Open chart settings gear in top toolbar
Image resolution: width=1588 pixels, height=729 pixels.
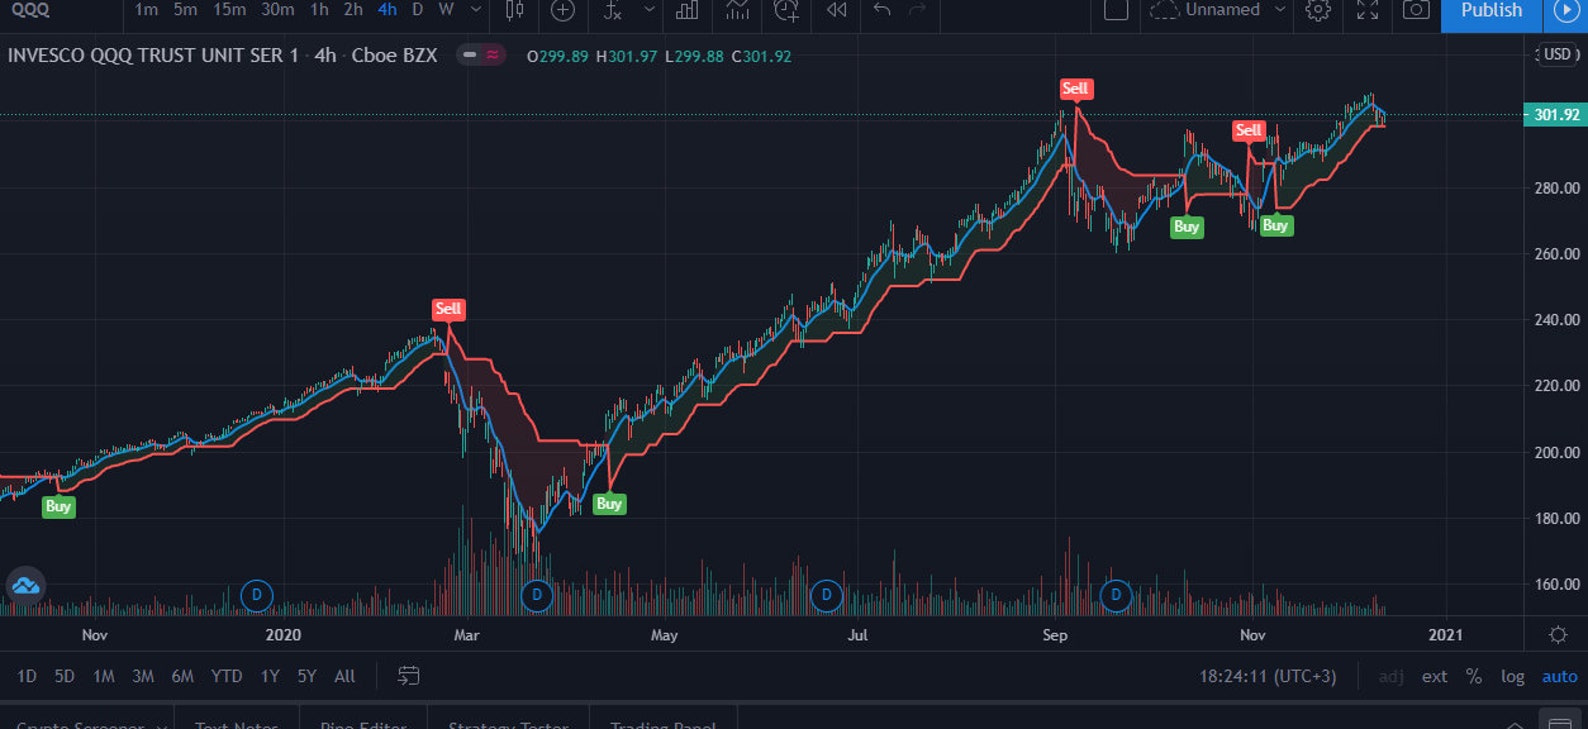pos(1318,11)
